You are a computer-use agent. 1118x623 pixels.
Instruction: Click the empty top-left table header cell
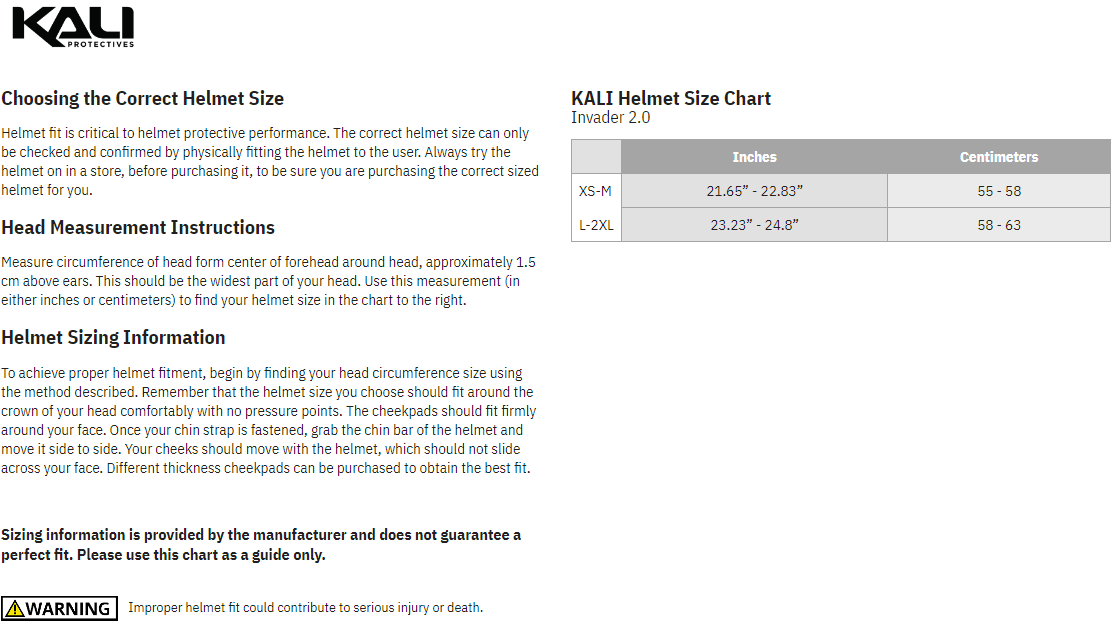(596, 157)
